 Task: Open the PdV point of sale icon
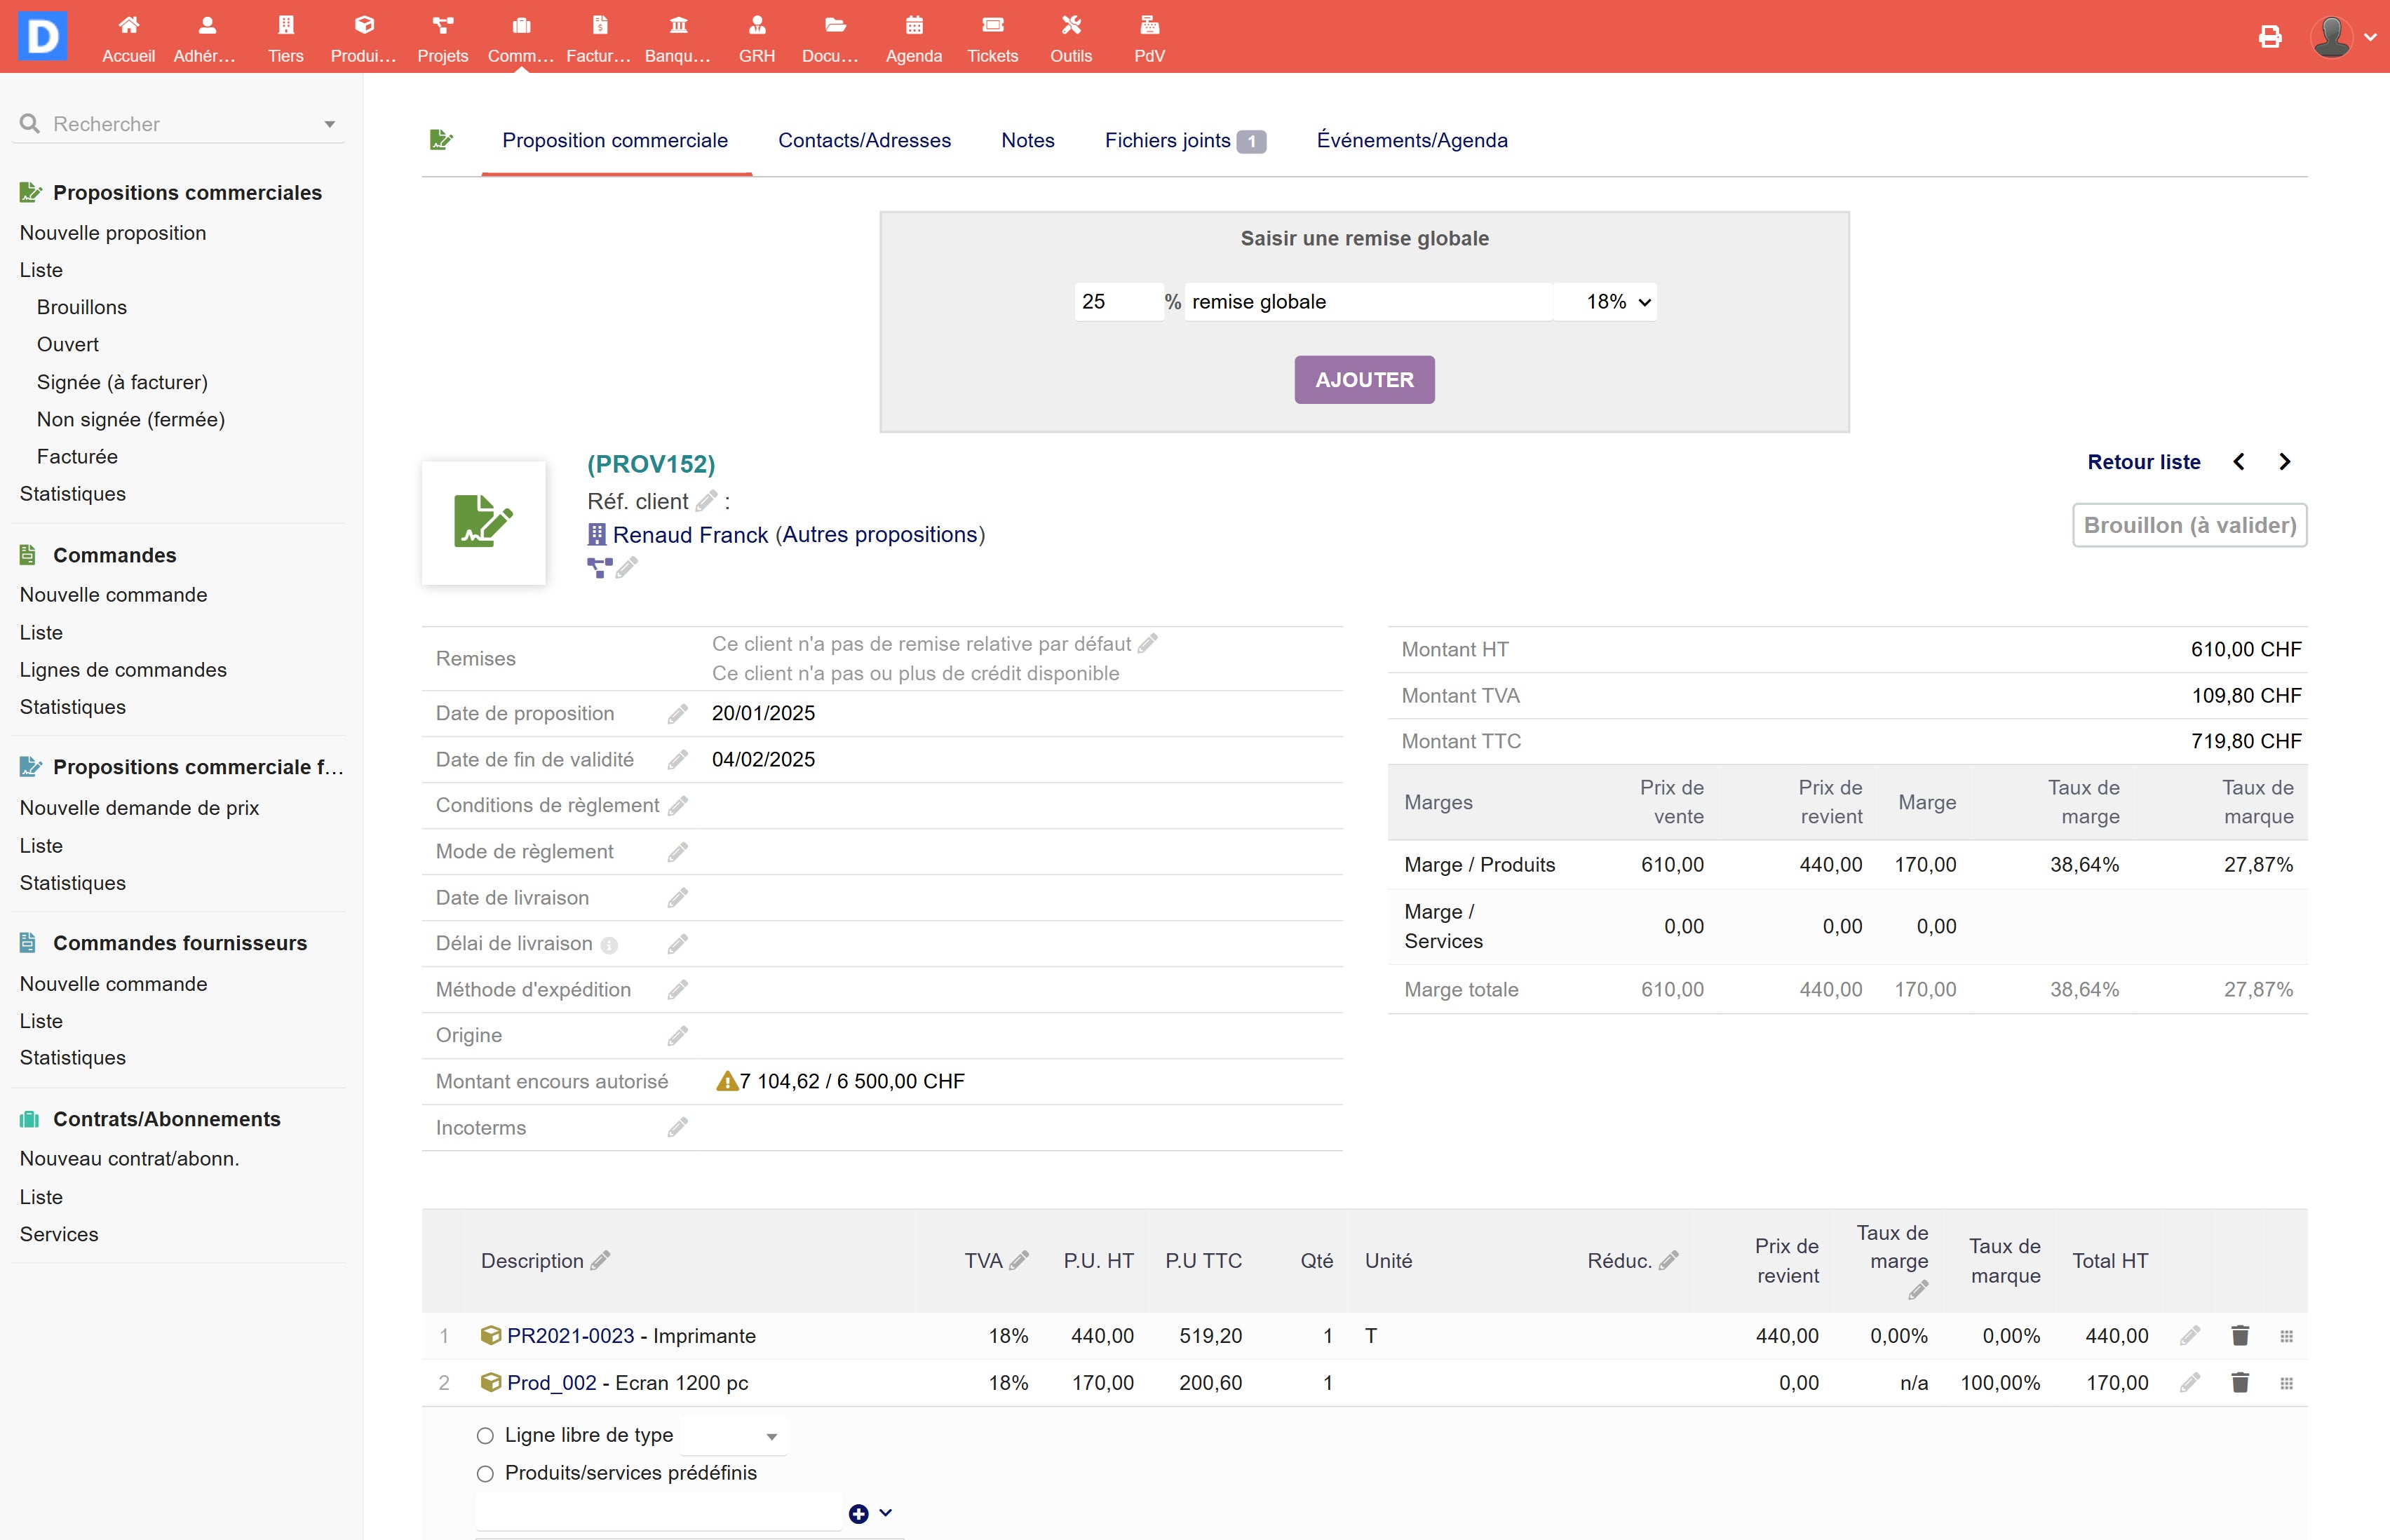click(1149, 25)
